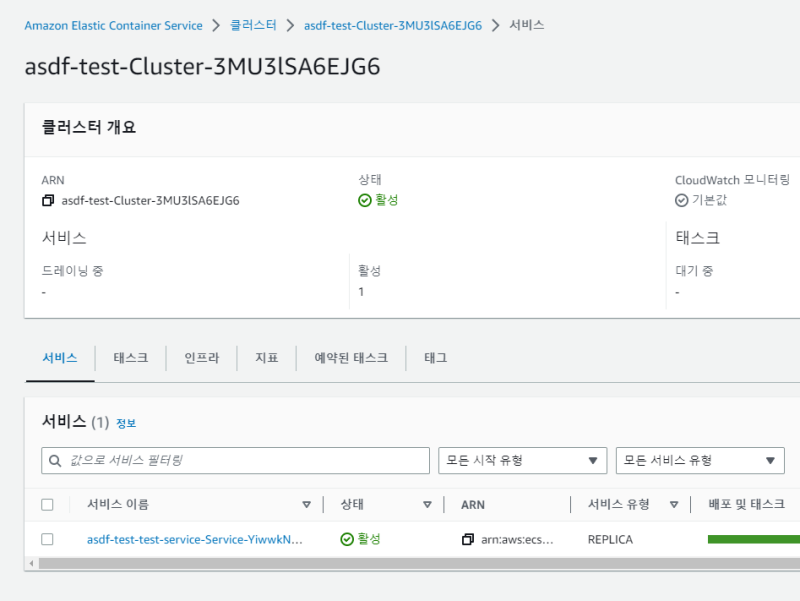This screenshot has width=800, height=601.
Task: Expand the 모든 서비스 유형 dropdown
Action: [x=700, y=460]
